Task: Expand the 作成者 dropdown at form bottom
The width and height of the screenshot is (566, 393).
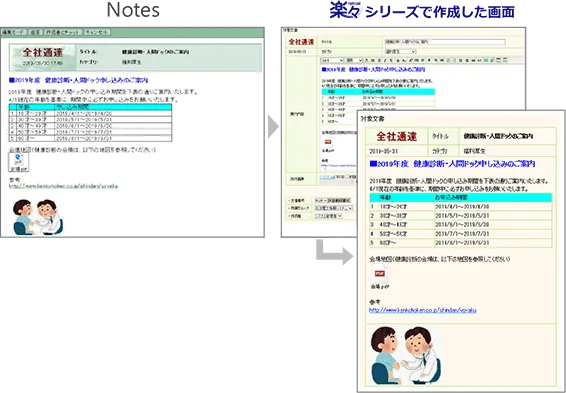Action: (x=328, y=216)
